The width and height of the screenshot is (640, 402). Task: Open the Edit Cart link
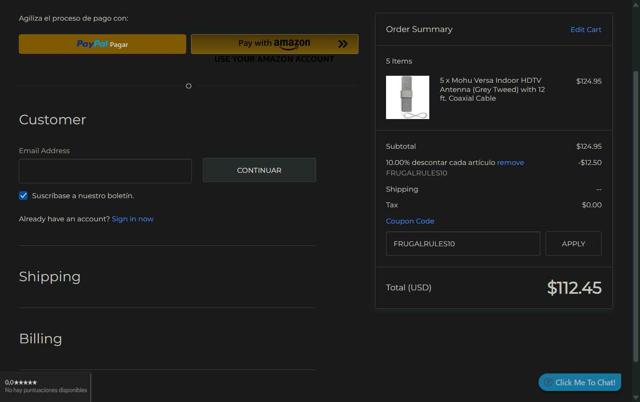tap(586, 29)
